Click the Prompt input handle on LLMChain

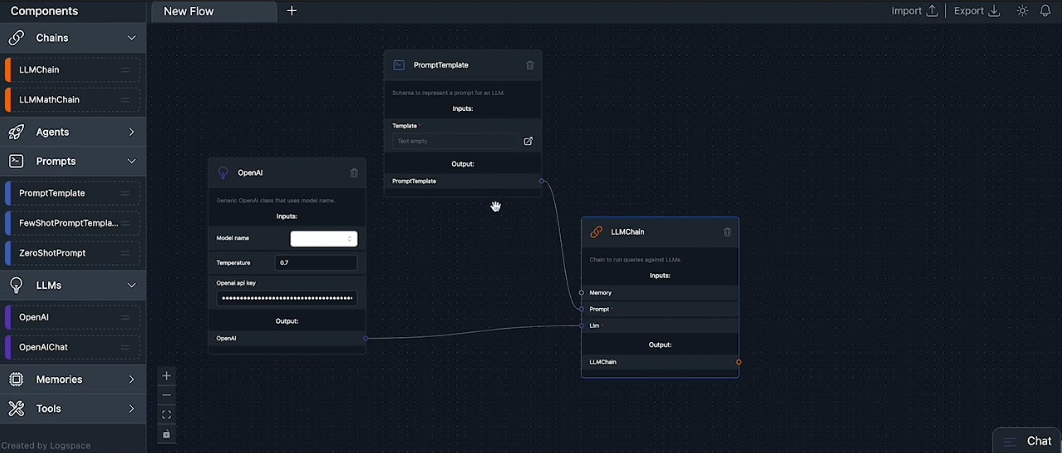tap(581, 309)
